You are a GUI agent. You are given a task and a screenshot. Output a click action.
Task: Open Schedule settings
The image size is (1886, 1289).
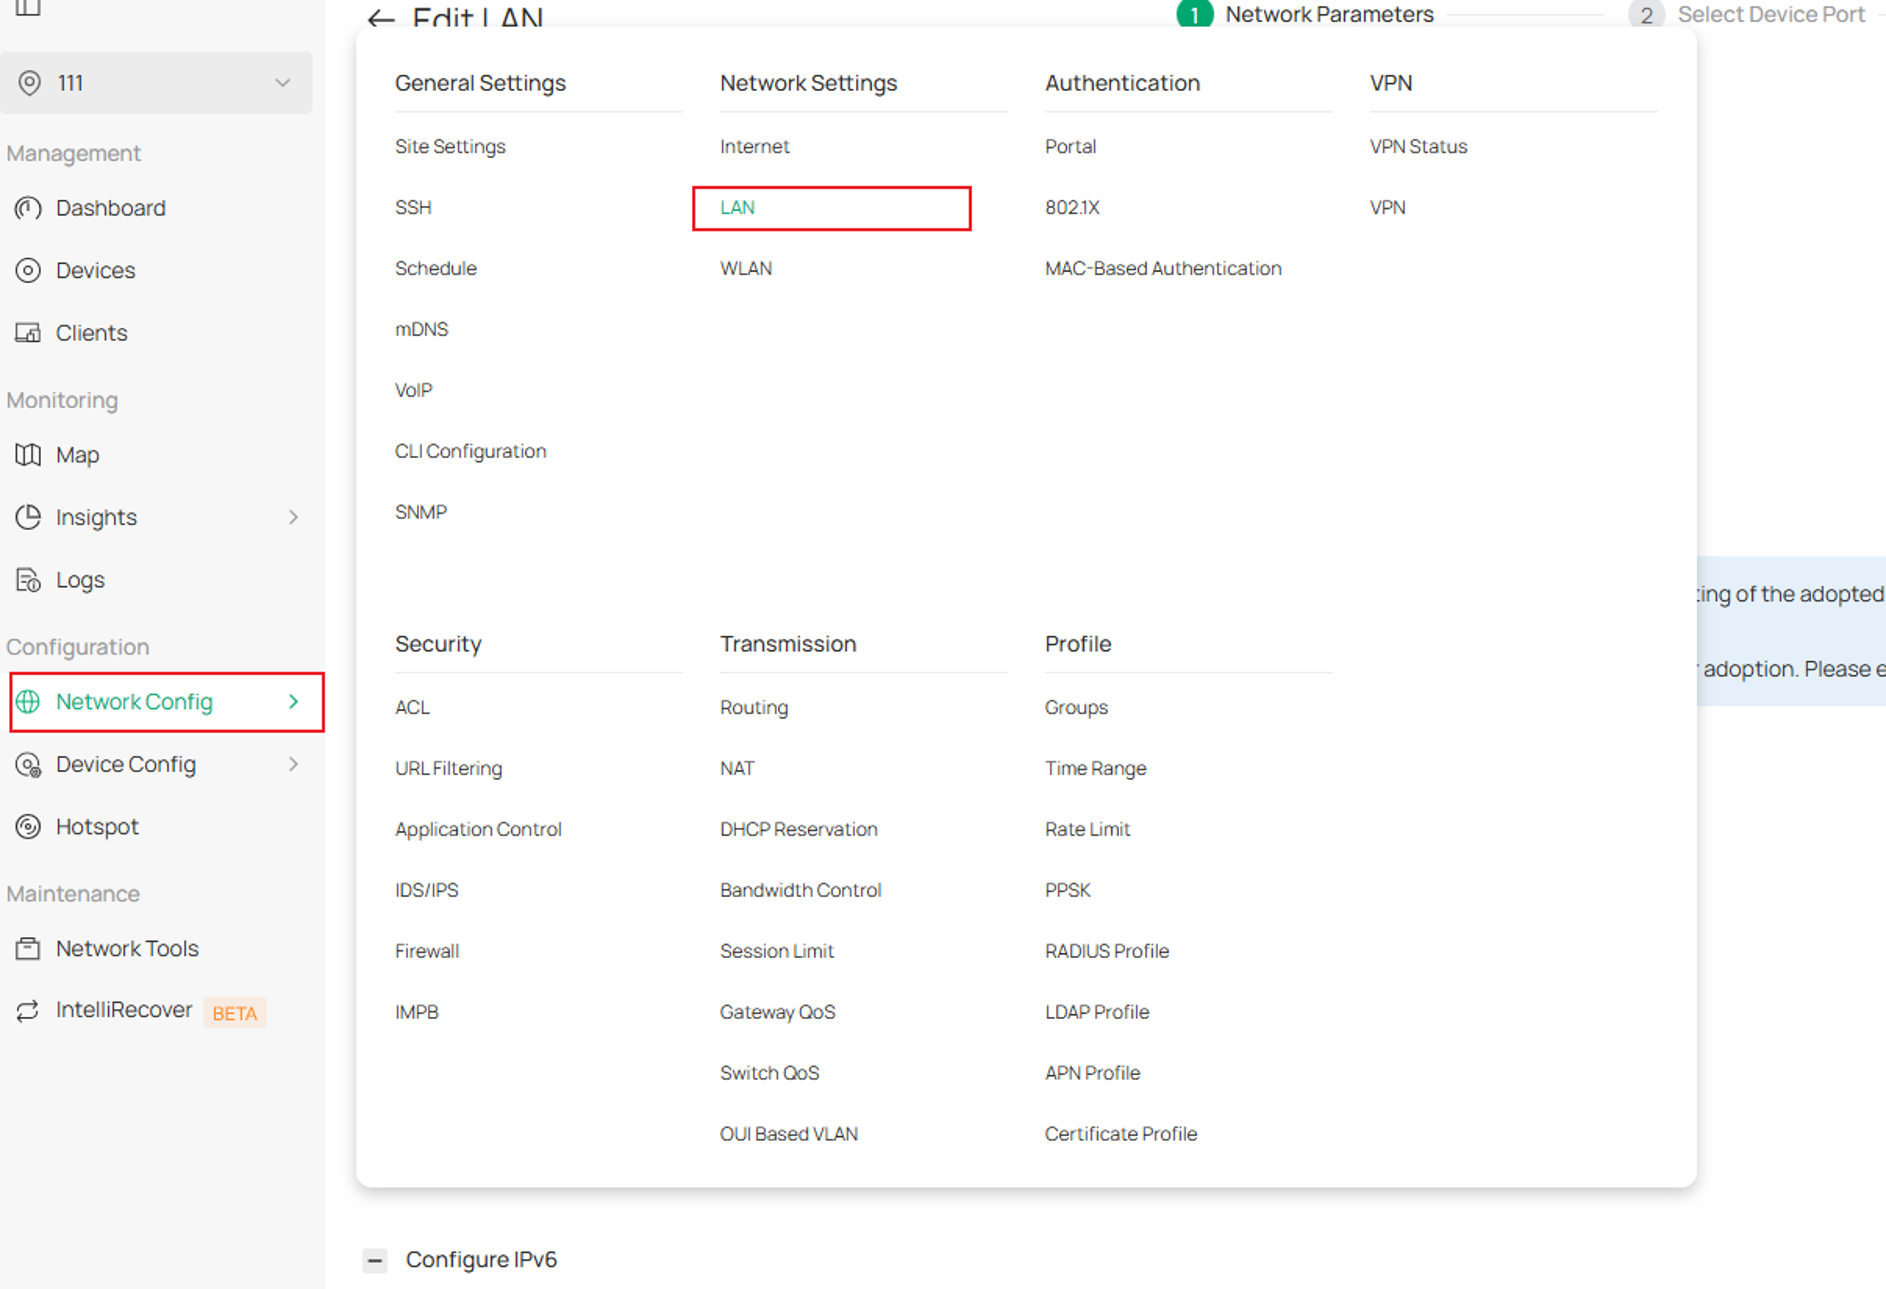tap(436, 268)
